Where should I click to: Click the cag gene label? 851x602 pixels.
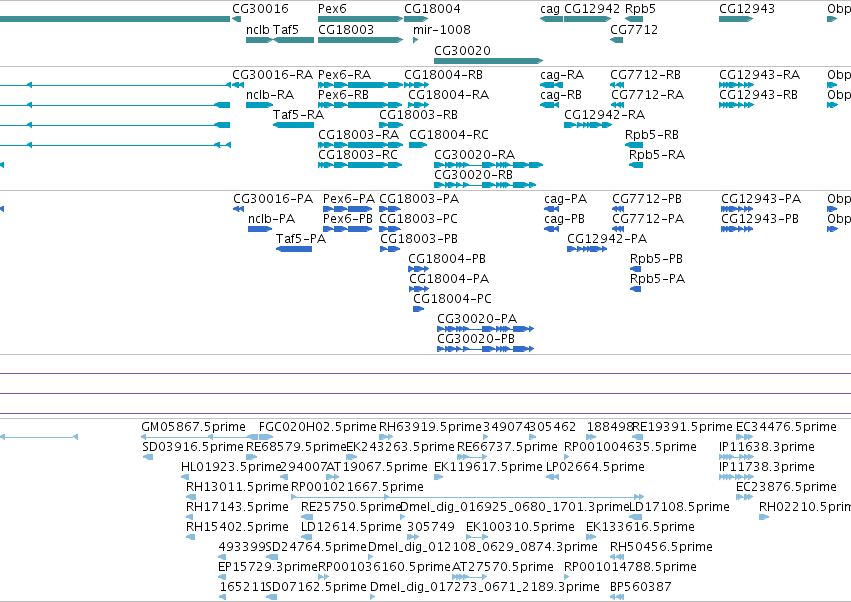550,9
